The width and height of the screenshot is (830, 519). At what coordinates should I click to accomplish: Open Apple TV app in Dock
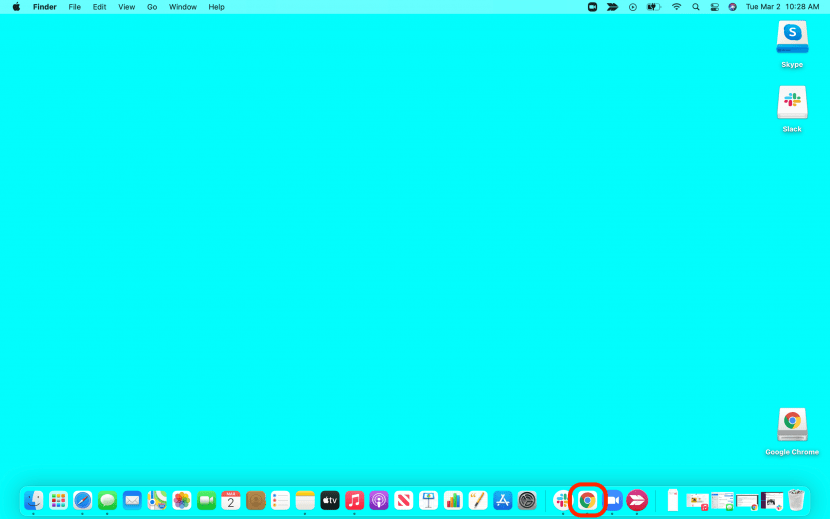tap(329, 500)
